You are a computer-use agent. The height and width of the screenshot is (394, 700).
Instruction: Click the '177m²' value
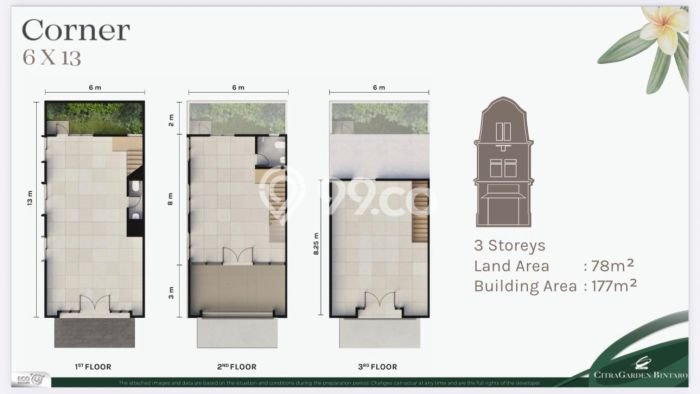tap(614, 286)
